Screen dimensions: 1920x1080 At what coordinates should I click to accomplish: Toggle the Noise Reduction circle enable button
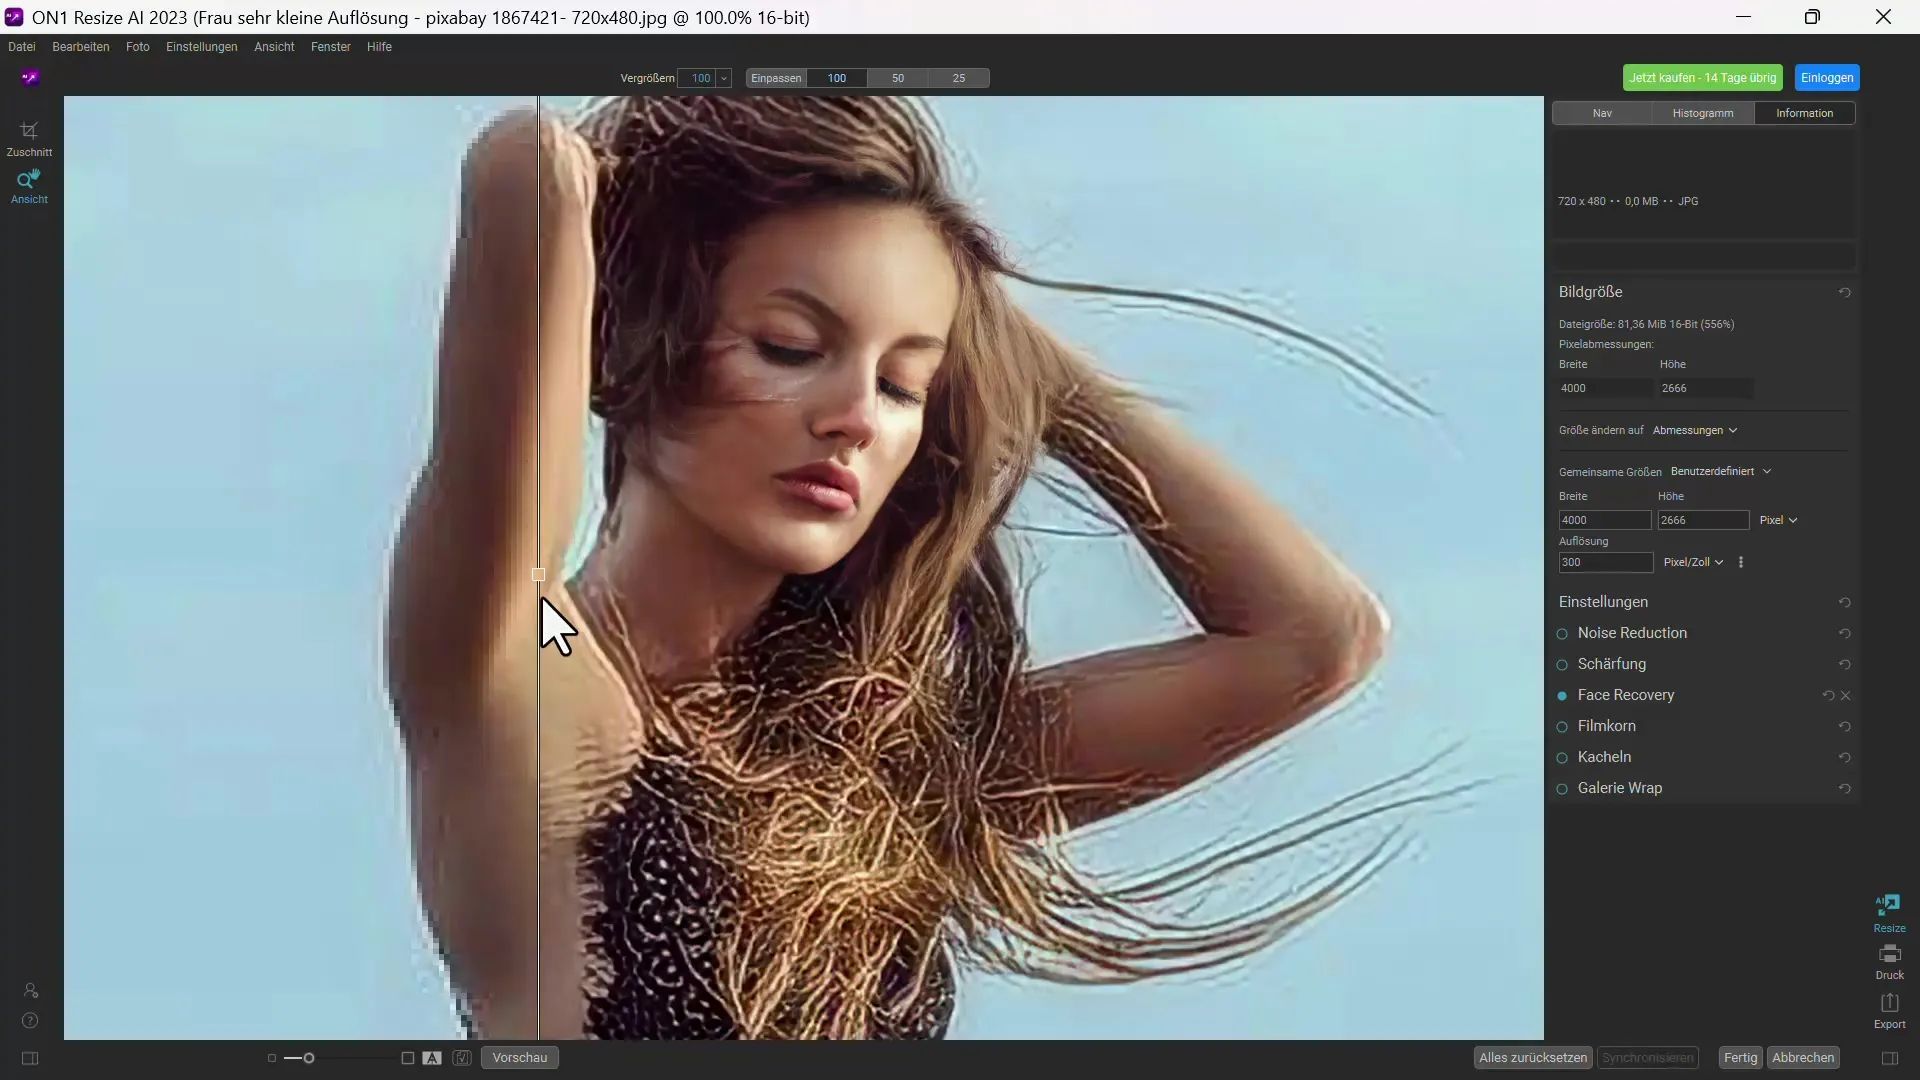1563,633
